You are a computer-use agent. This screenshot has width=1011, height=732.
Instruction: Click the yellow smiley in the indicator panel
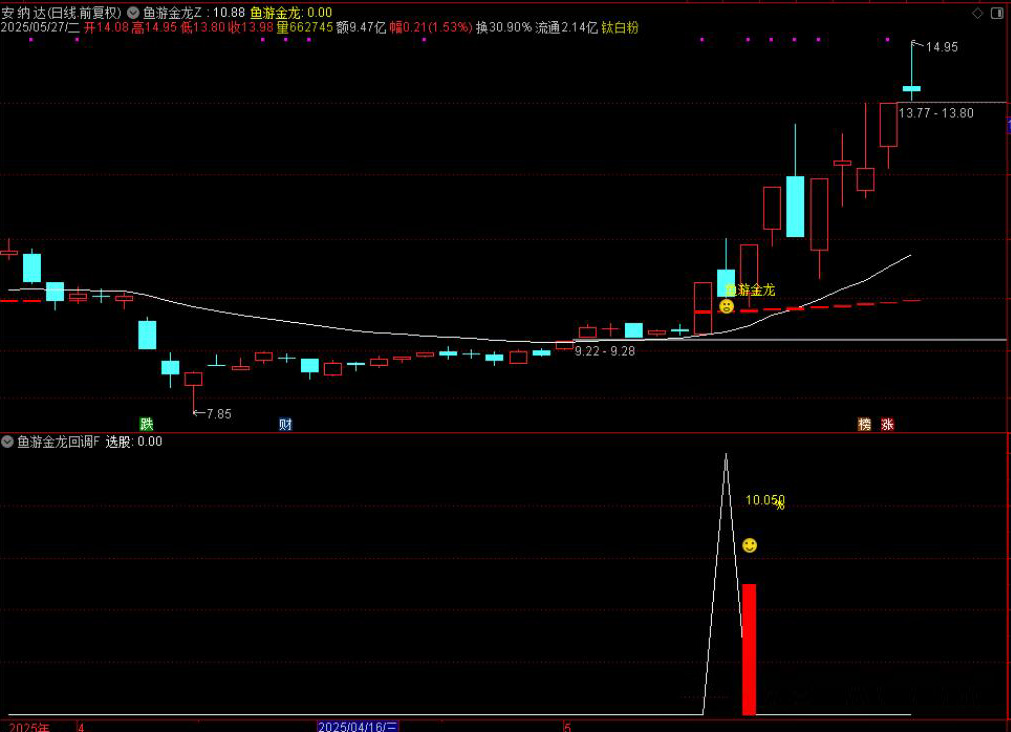(x=749, y=545)
